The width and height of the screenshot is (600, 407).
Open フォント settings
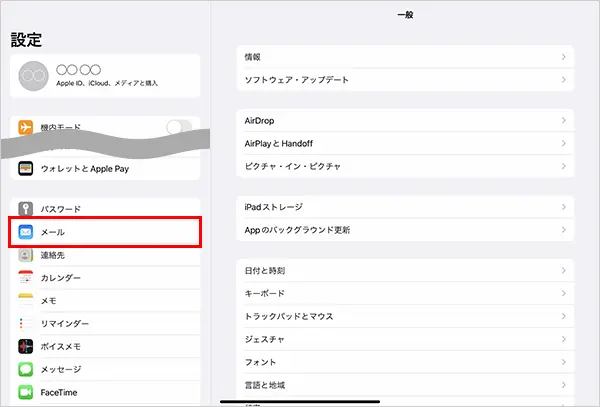[405, 362]
